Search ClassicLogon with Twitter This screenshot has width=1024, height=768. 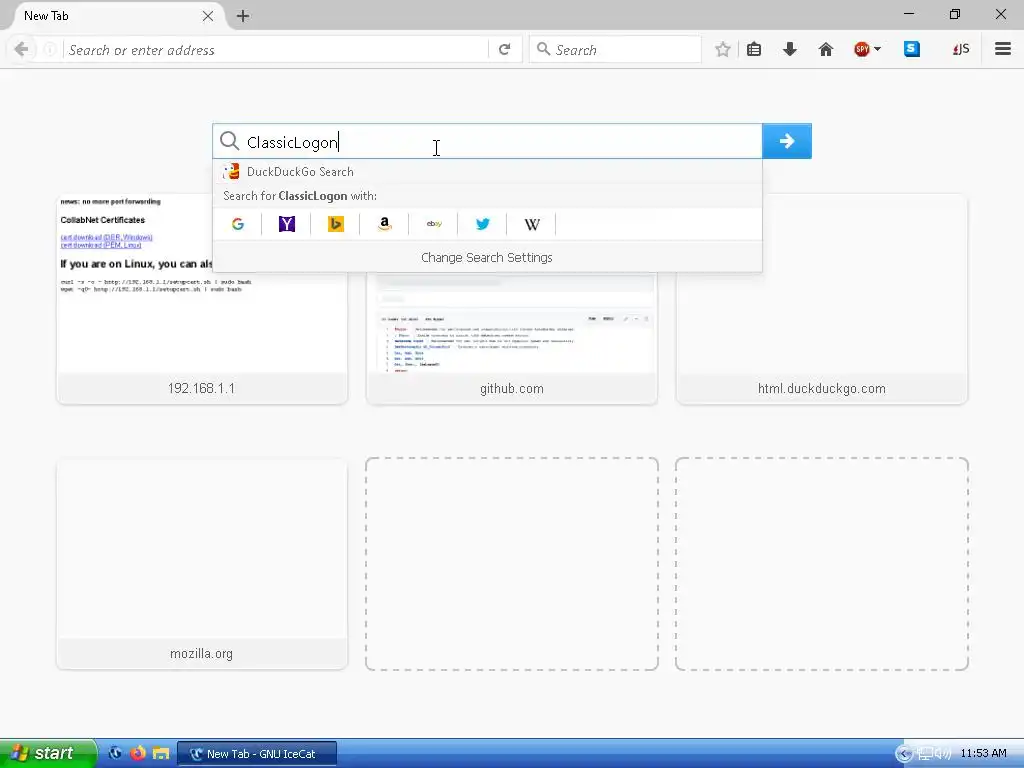(483, 224)
